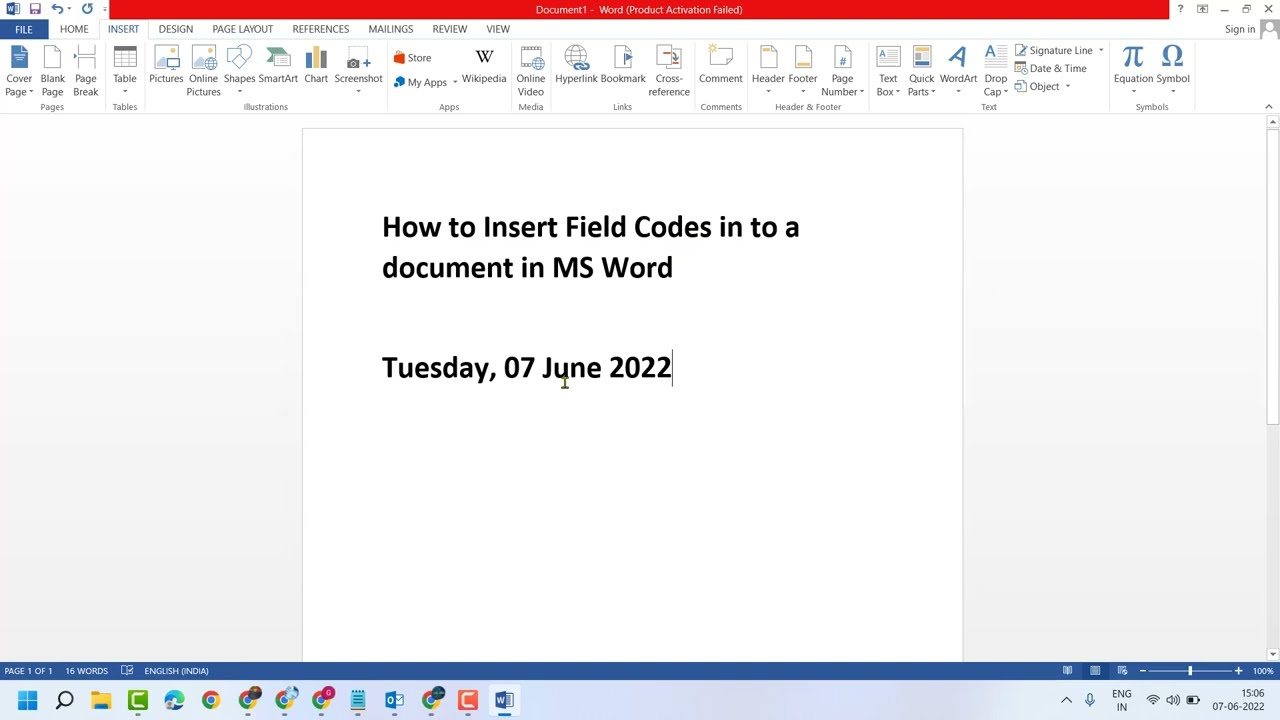
Task: Sign in to Office account
Action: click(x=1239, y=29)
